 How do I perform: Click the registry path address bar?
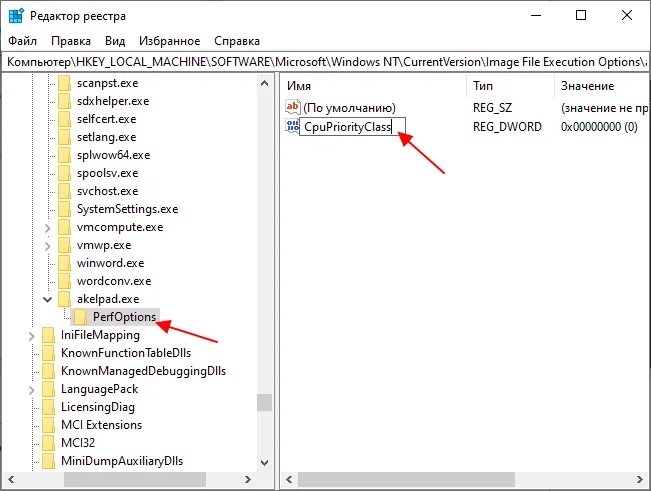326,62
